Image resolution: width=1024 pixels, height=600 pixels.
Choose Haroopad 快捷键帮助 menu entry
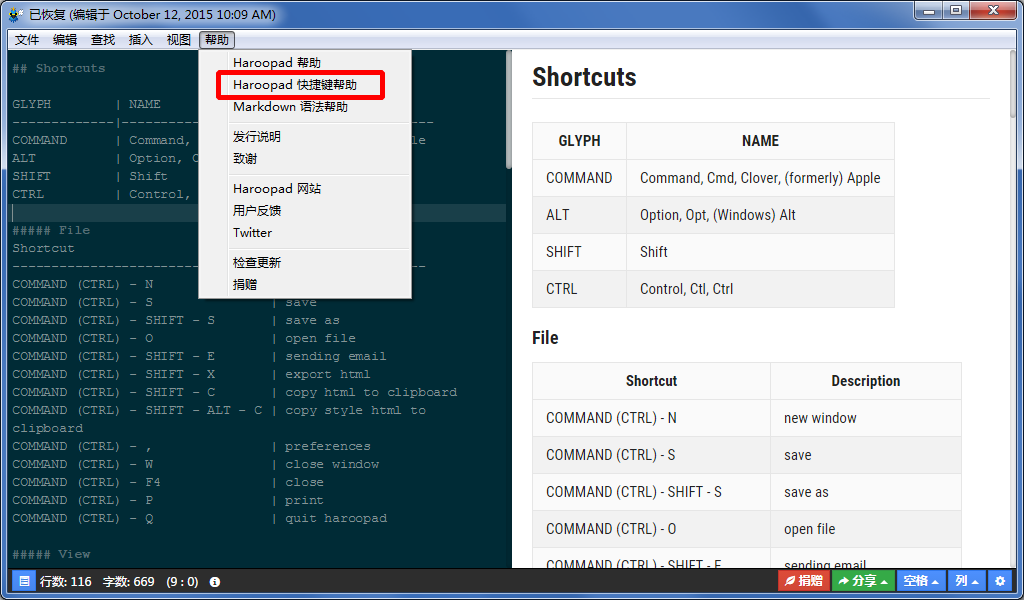point(305,85)
